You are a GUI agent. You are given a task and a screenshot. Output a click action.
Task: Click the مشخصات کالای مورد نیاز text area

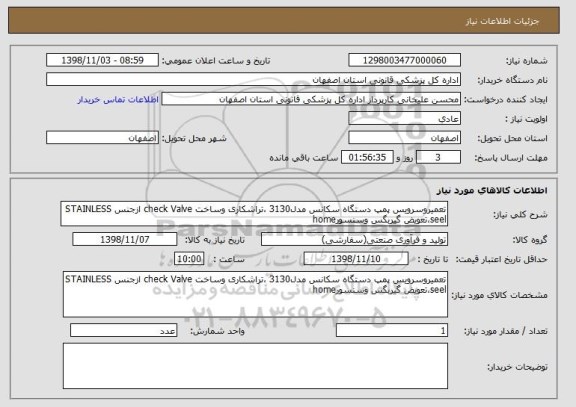tap(255, 294)
